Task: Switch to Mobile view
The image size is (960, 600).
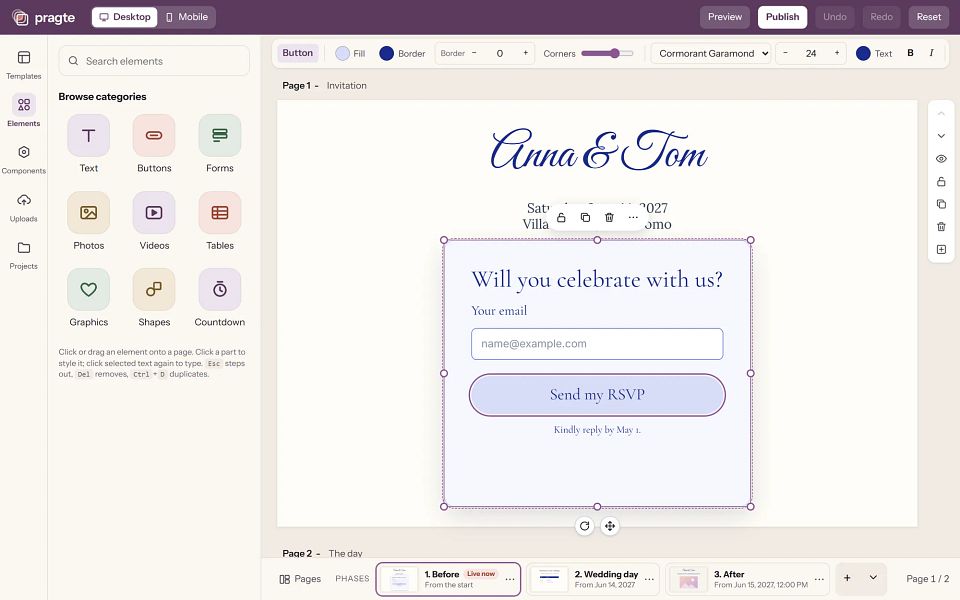Action: tap(187, 17)
